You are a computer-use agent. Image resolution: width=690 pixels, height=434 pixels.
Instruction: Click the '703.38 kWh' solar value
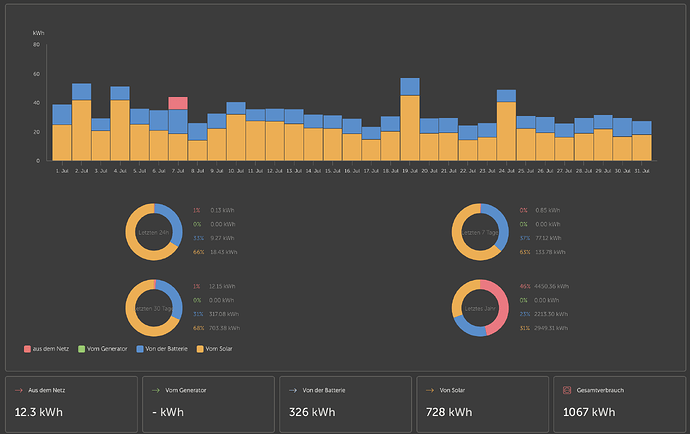224,328
